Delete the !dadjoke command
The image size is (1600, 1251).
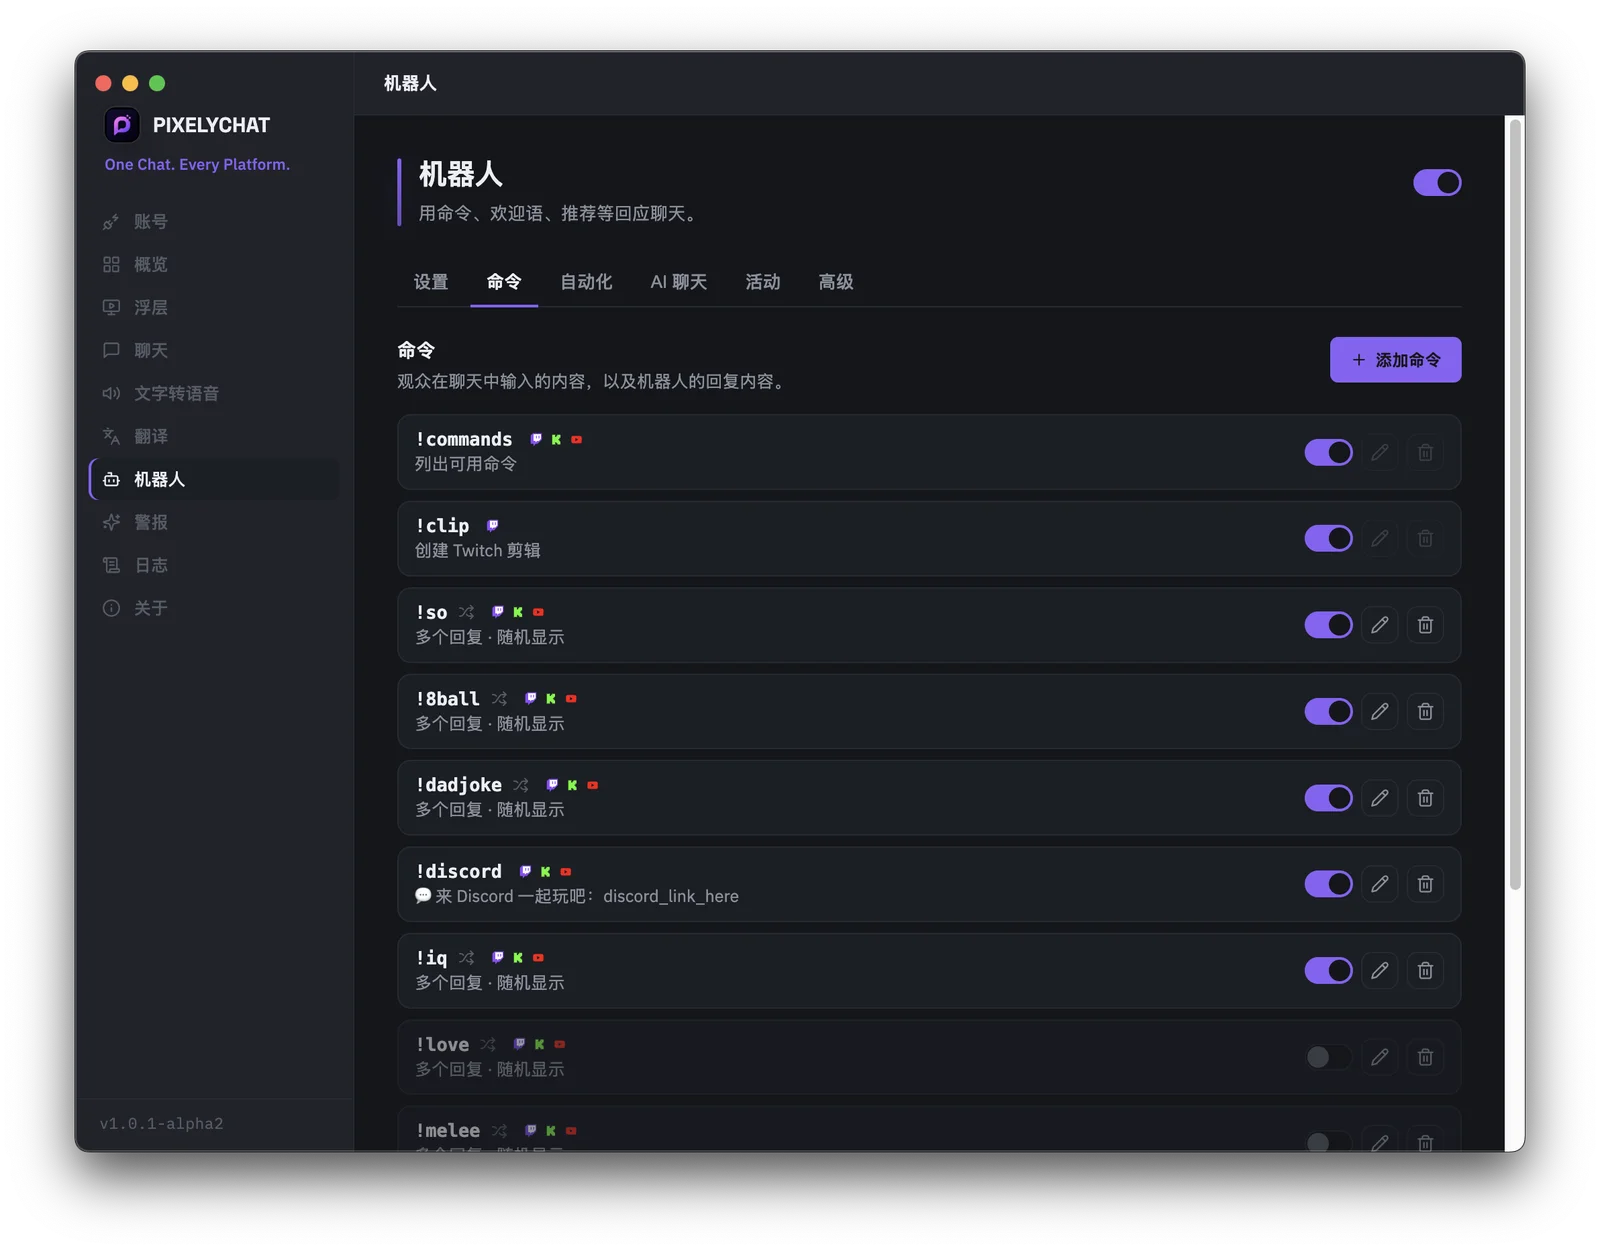pyautogui.click(x=1425, y=798)
